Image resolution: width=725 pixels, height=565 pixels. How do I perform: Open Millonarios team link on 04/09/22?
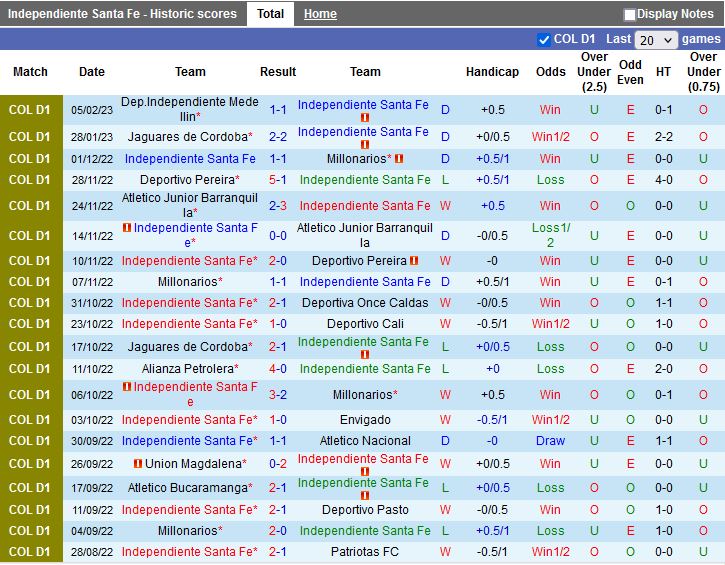[190, 530]
